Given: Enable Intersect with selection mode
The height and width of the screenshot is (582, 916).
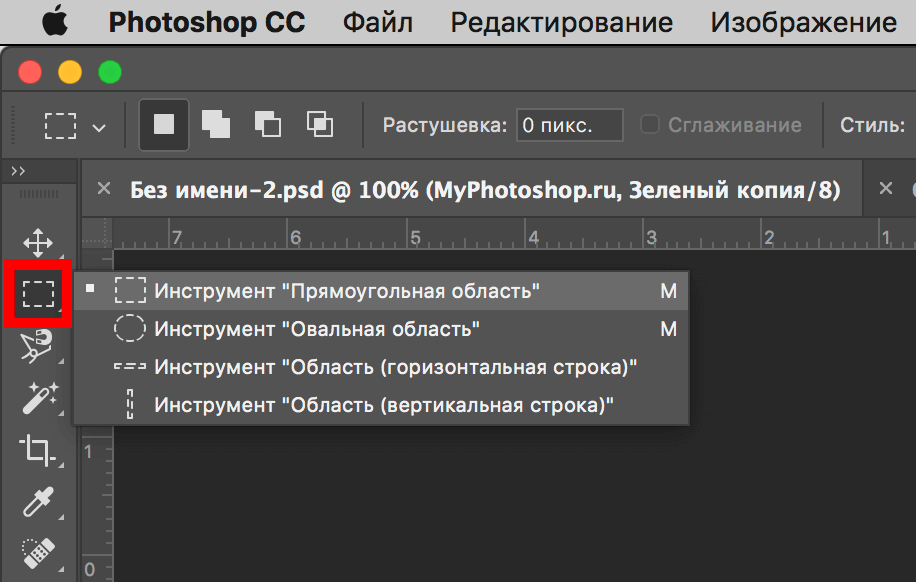Looking at the screenshot, I should click(319, 123).
